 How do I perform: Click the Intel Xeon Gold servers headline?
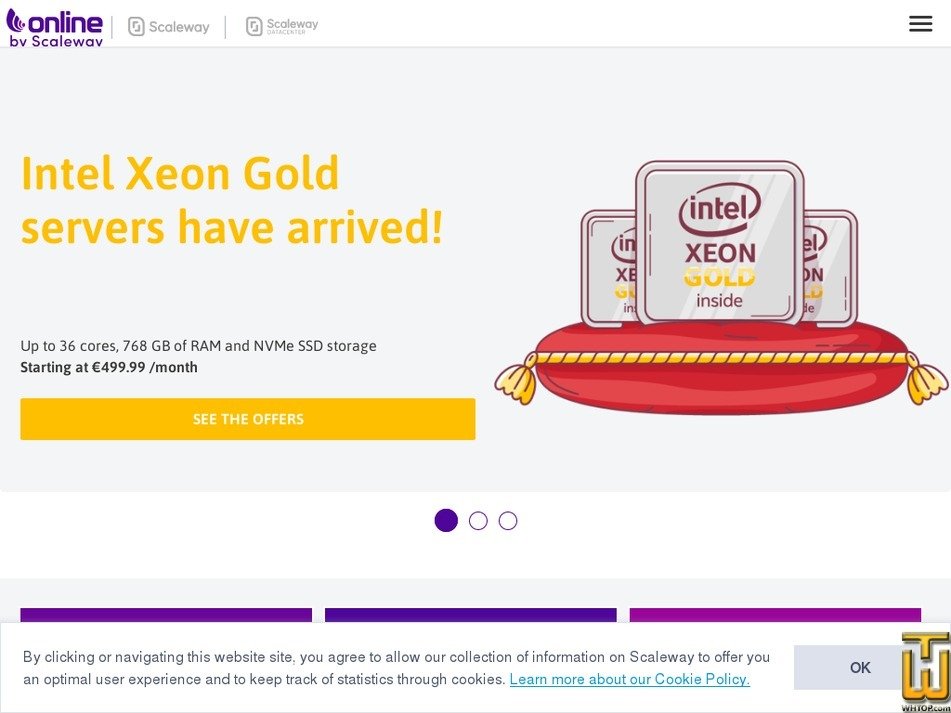[231, 200]
